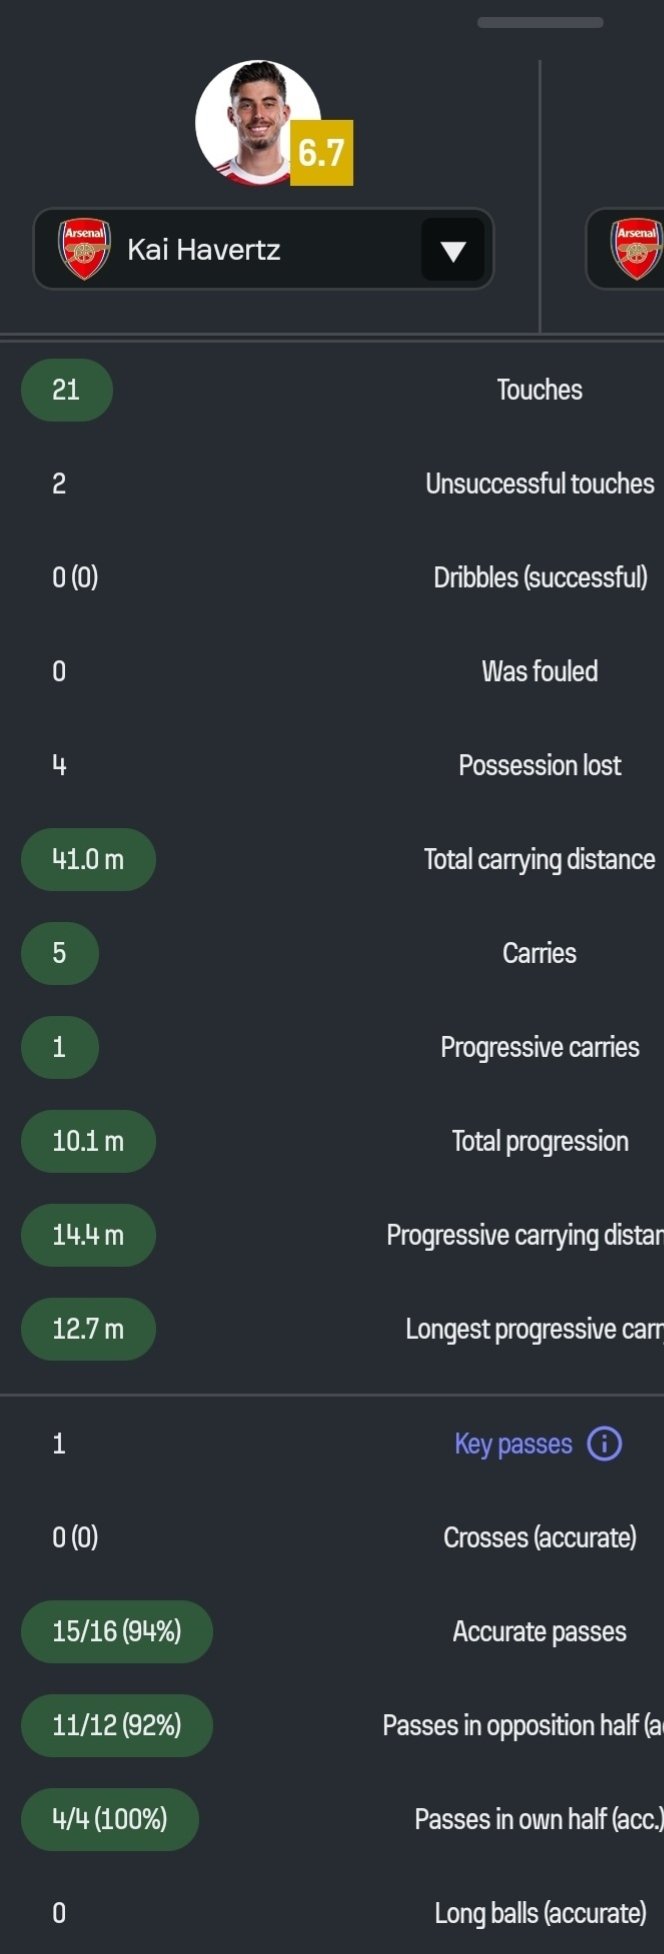664x1954 pixels.
Task: Tap the Arsenal crest beside Kai Havertz
Action: point(85,249)
